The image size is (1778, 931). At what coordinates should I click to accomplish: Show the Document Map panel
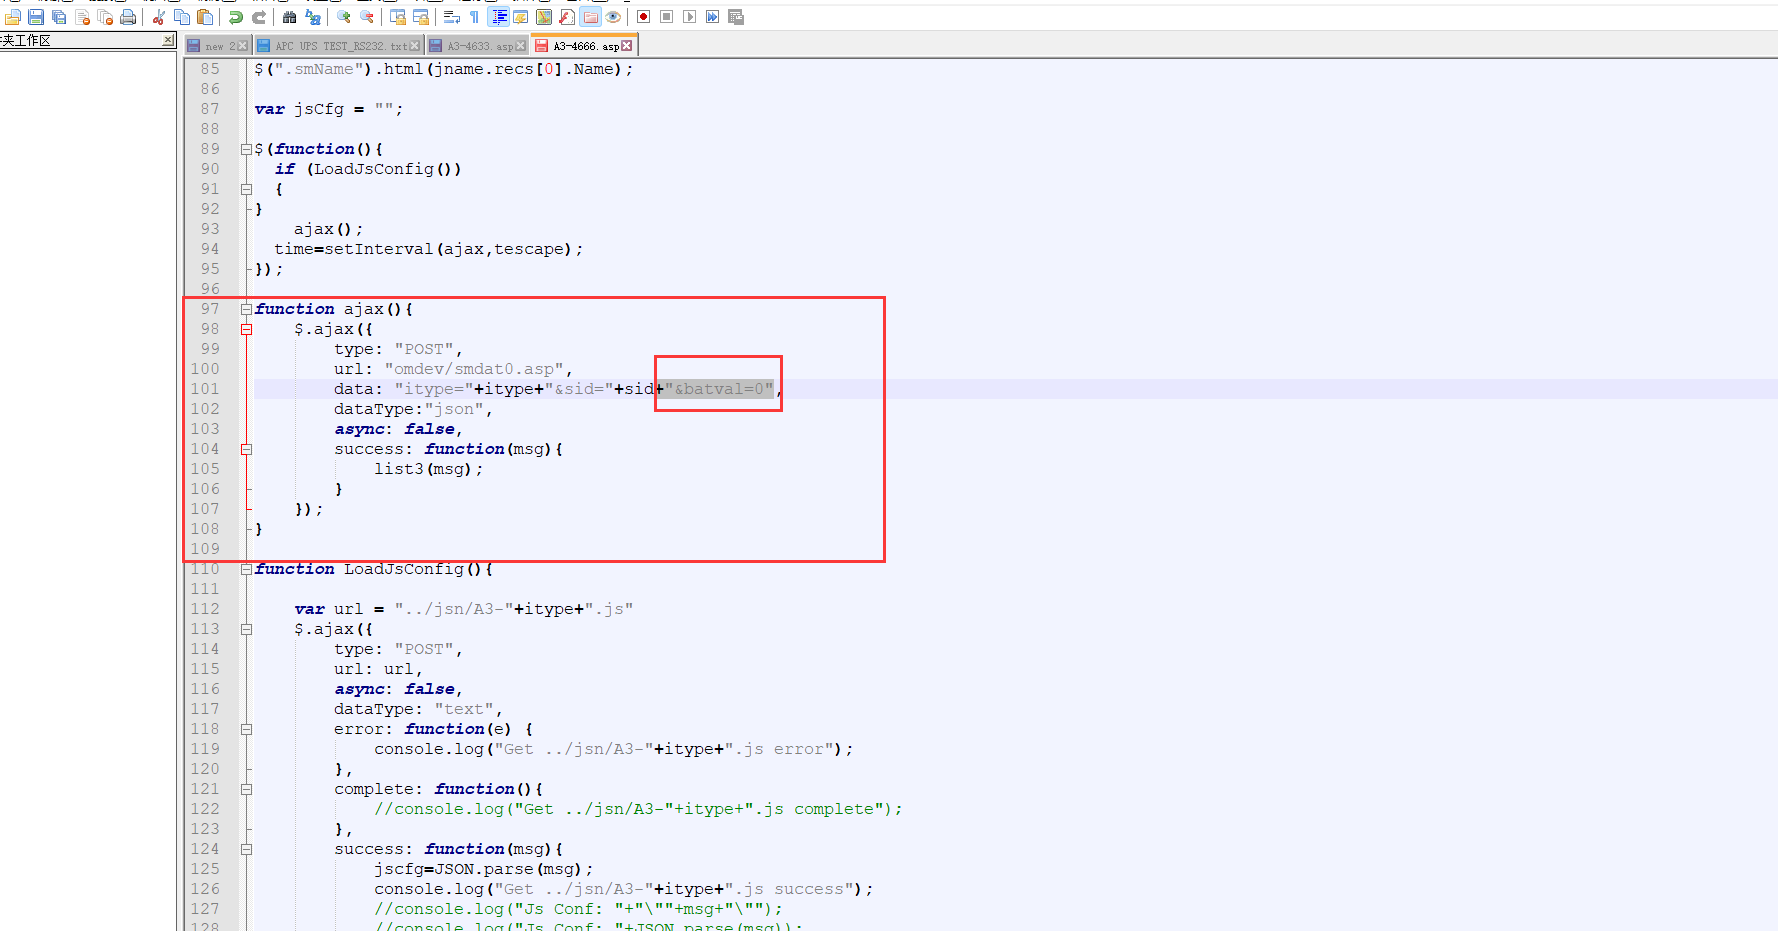tap(544, 17)
